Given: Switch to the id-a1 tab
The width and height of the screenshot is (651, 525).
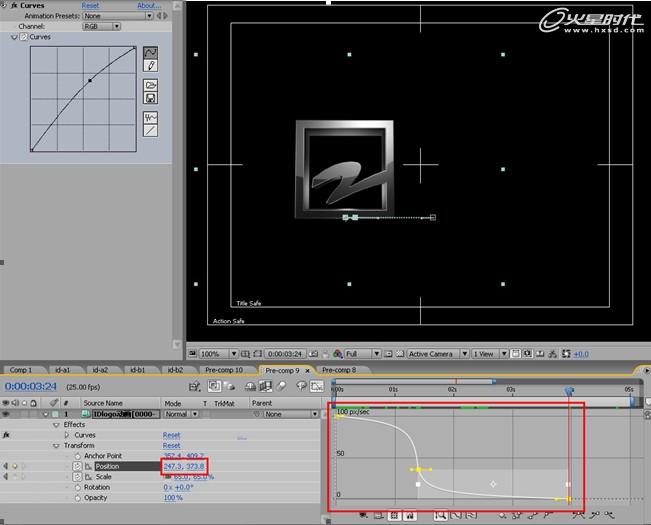Looking at the screenshot, I should [x=63, y=370].
